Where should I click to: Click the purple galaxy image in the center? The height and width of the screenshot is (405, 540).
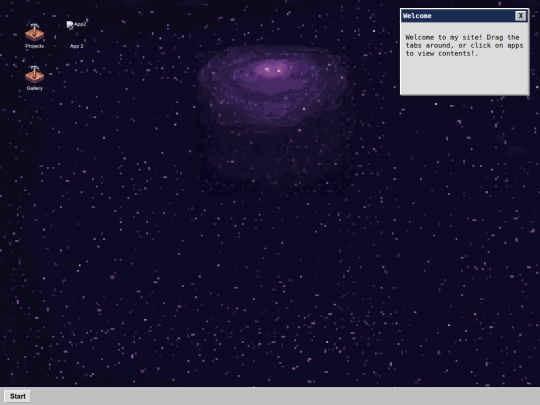[276, 119]
